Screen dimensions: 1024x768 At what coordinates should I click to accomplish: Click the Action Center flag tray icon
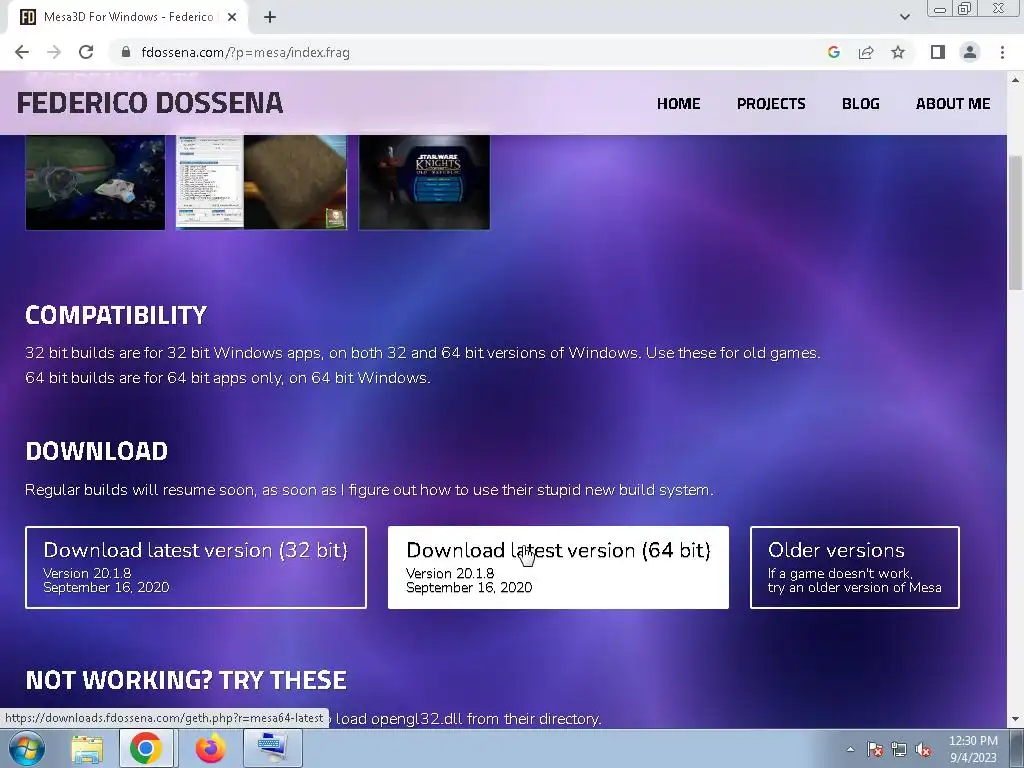pyautogui.click(x=875, y=749)
